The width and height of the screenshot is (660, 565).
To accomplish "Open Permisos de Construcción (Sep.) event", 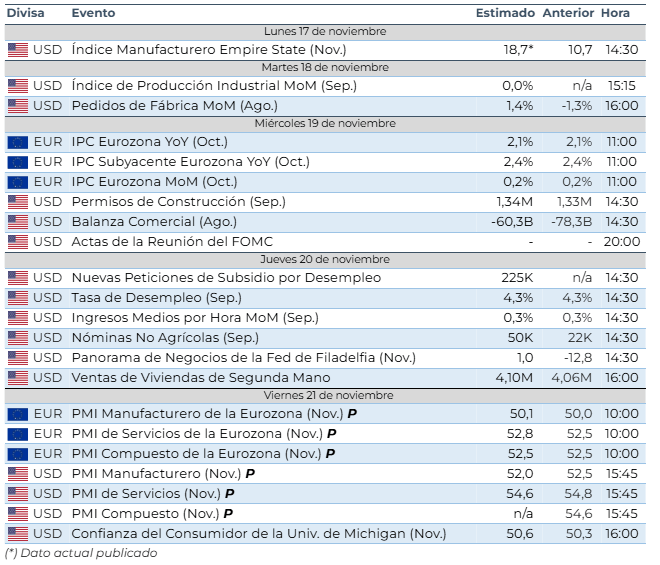I will coord(177,201).
